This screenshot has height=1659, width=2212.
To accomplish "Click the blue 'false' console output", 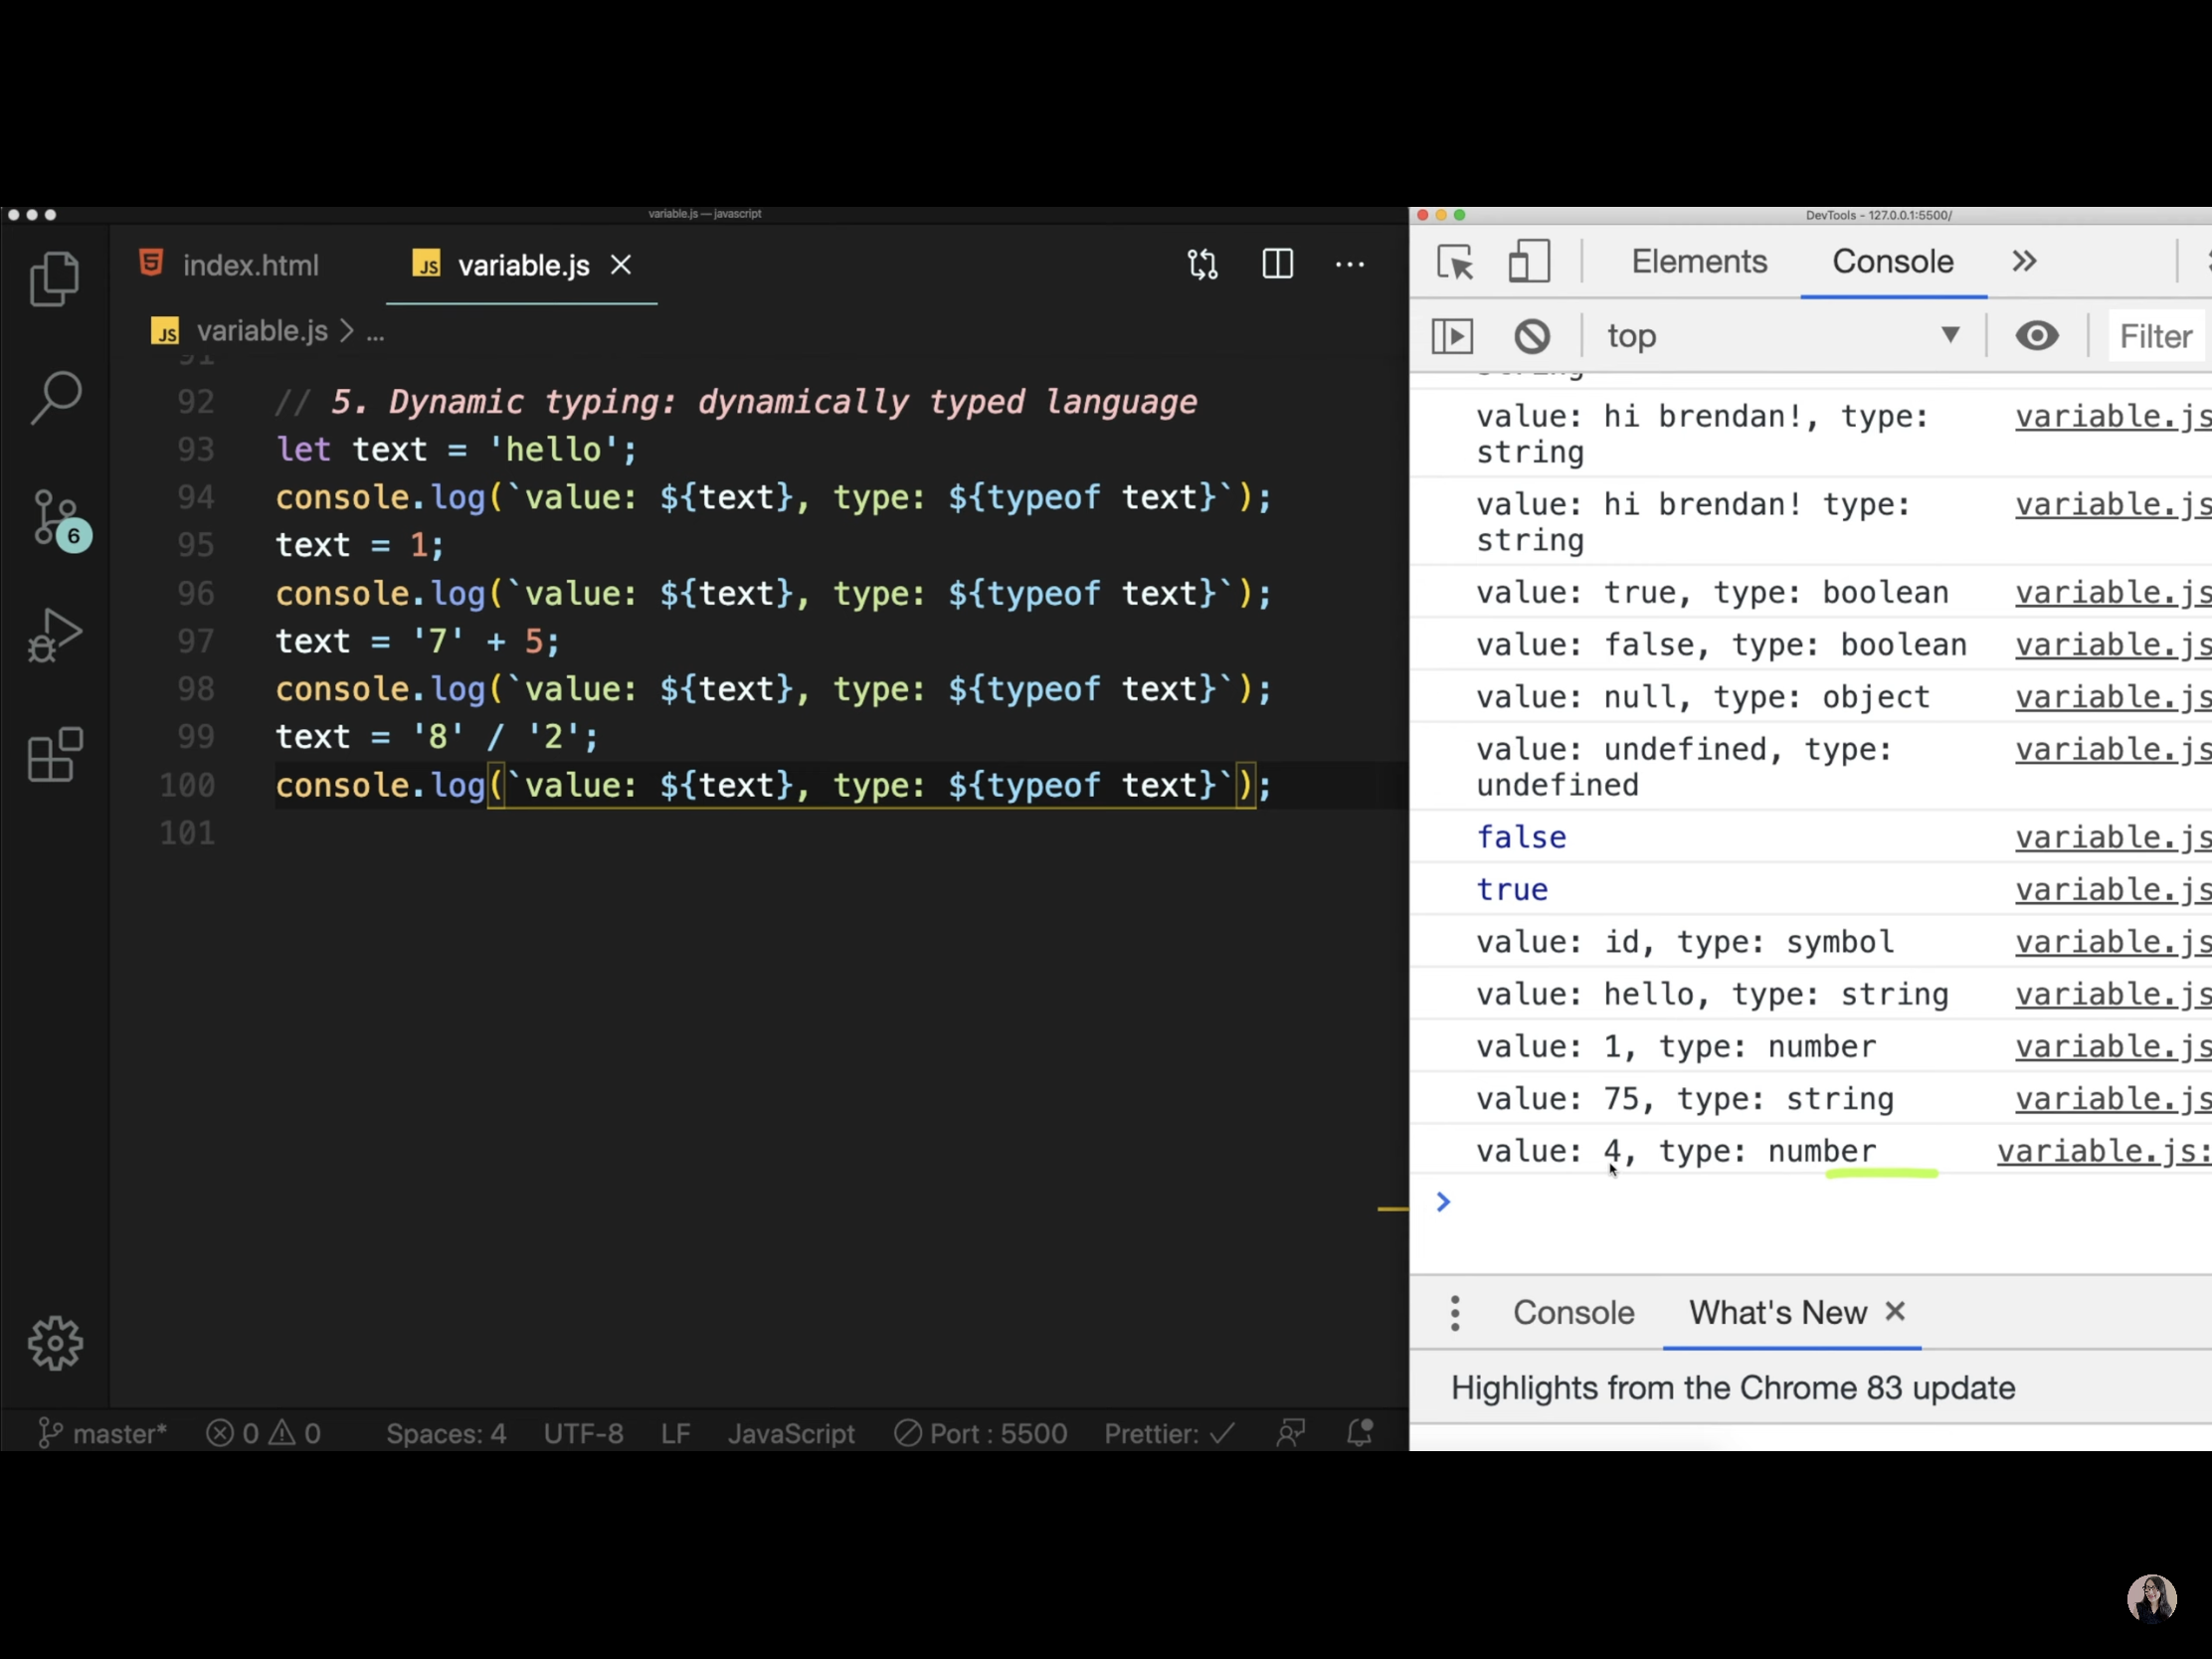I will tap(1521, 837).
